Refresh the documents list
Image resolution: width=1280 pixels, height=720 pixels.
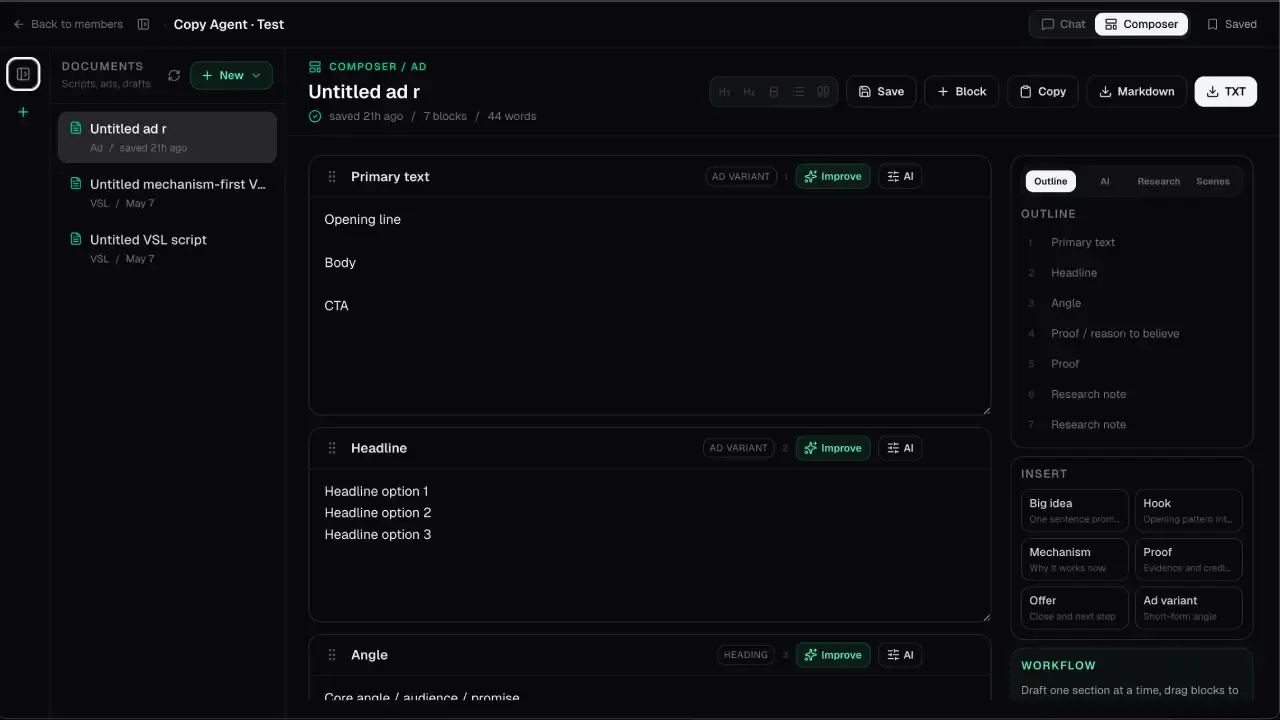pyautogui.click(x=174, y=75)
